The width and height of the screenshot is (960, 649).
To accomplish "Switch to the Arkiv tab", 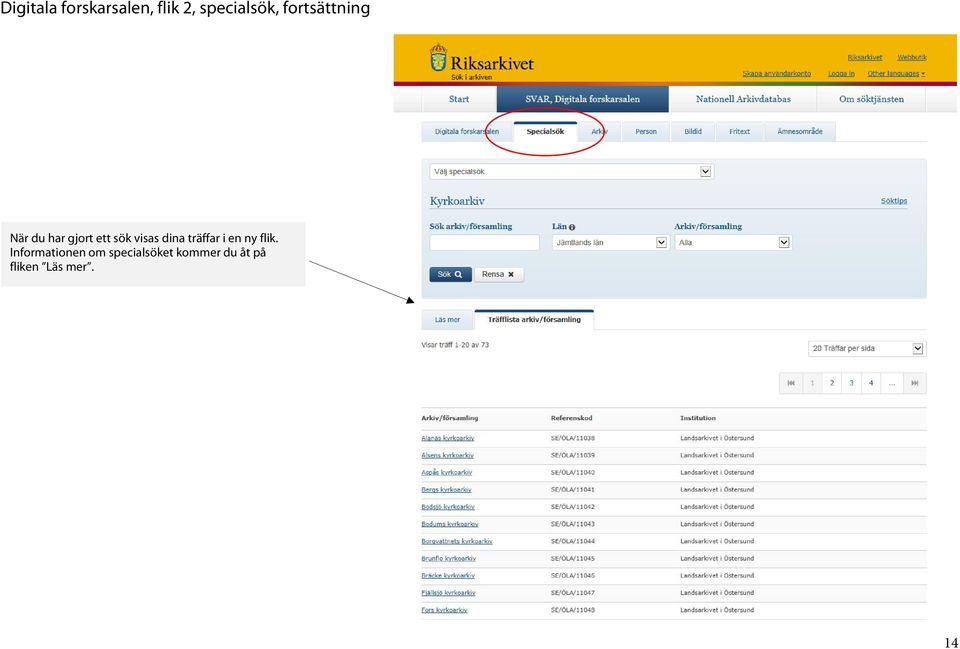I will (x=599, y=132).
